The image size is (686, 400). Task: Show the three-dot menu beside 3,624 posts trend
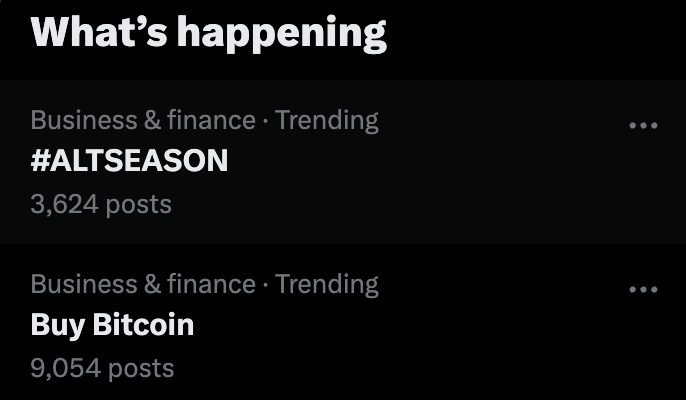643,126
